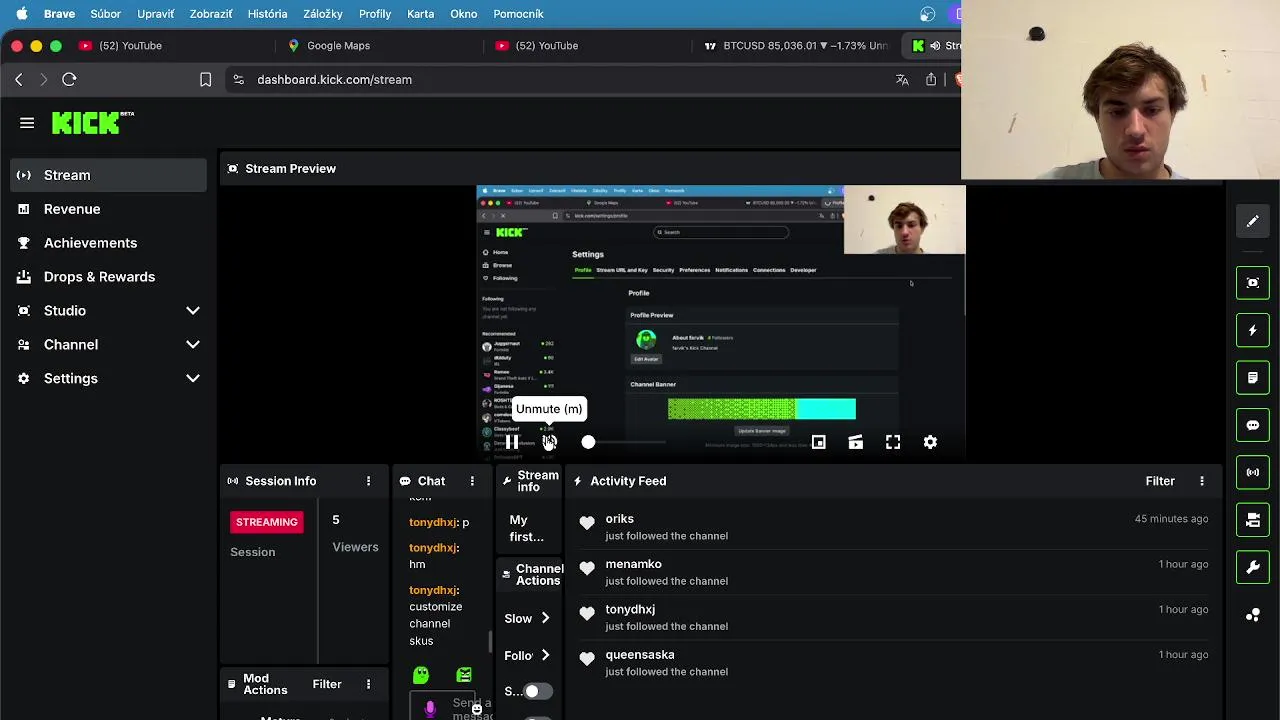Toggle theater mode in stream preview
Screen dimensions: 1280x720
[x=855, y=442]
